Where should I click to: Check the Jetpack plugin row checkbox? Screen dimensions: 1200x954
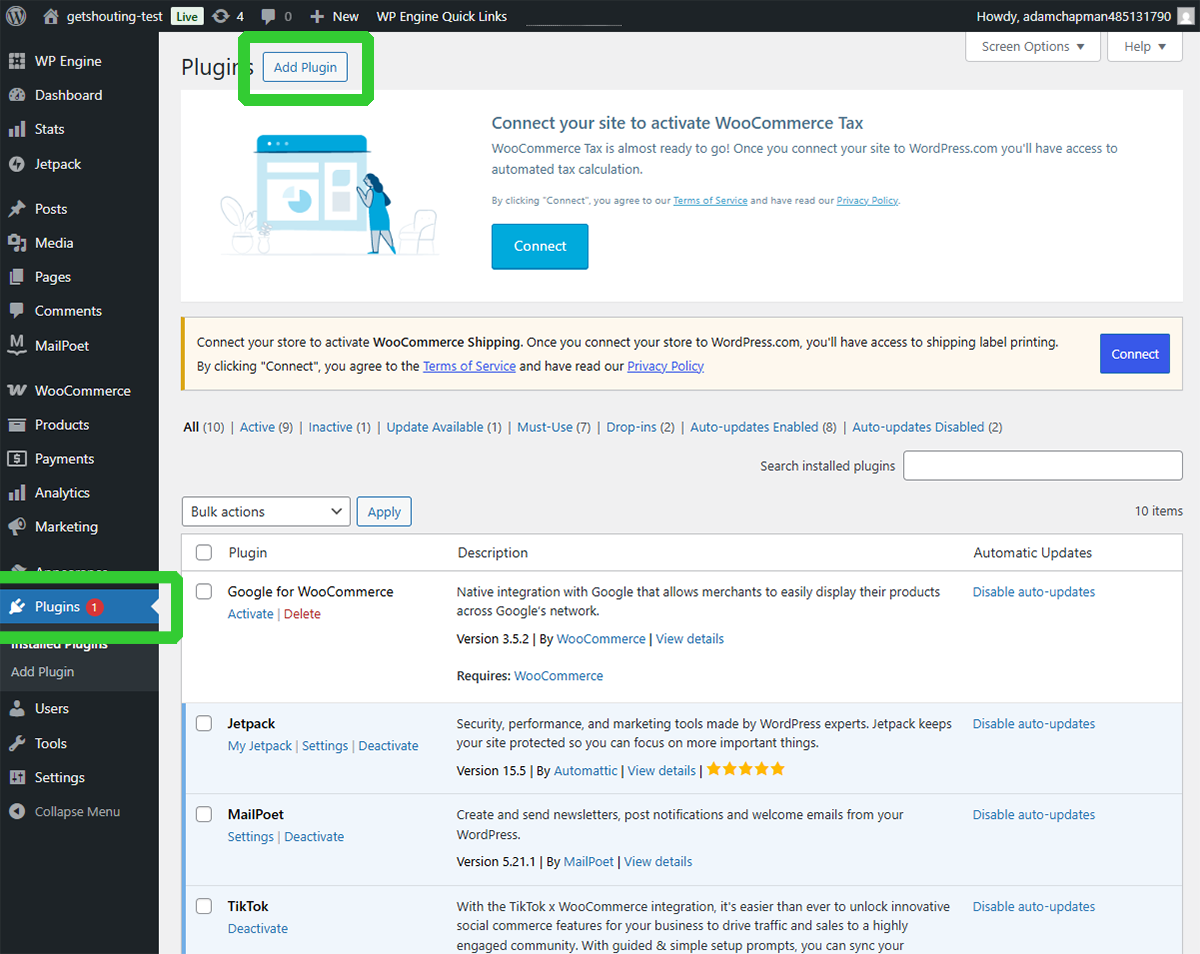pos(203,723)
